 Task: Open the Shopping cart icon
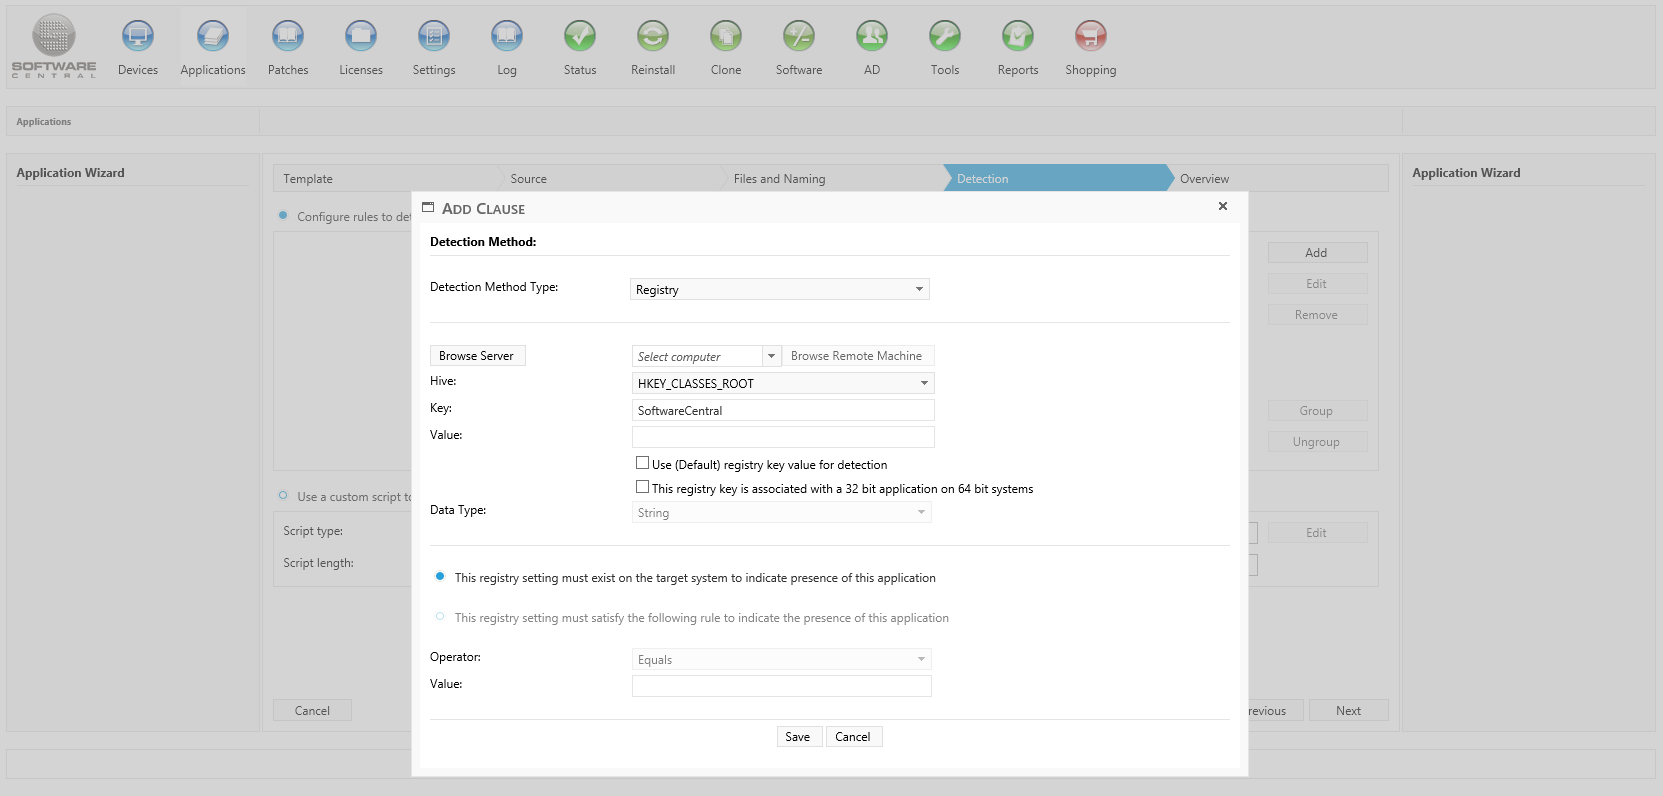(x=1090, y=37)
